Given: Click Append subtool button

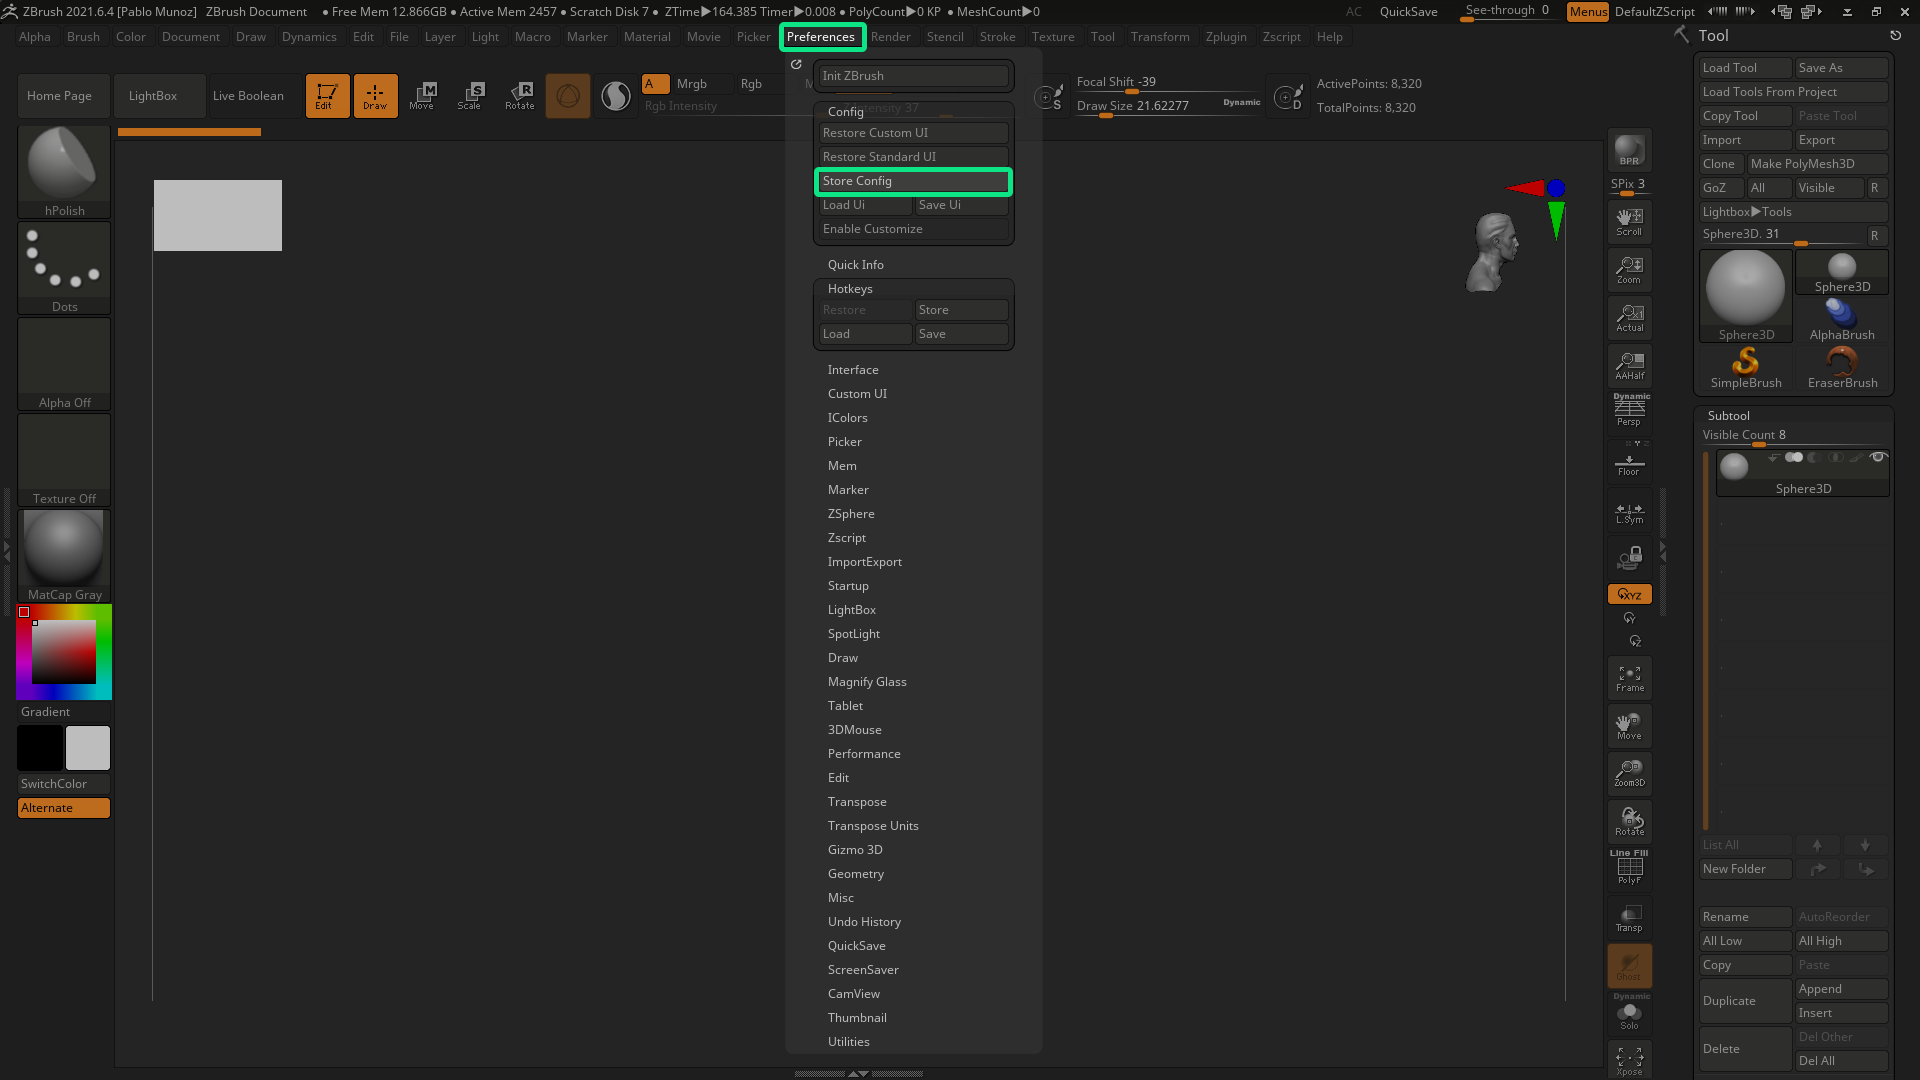Looking at the screenshot, I should 1842,989.
